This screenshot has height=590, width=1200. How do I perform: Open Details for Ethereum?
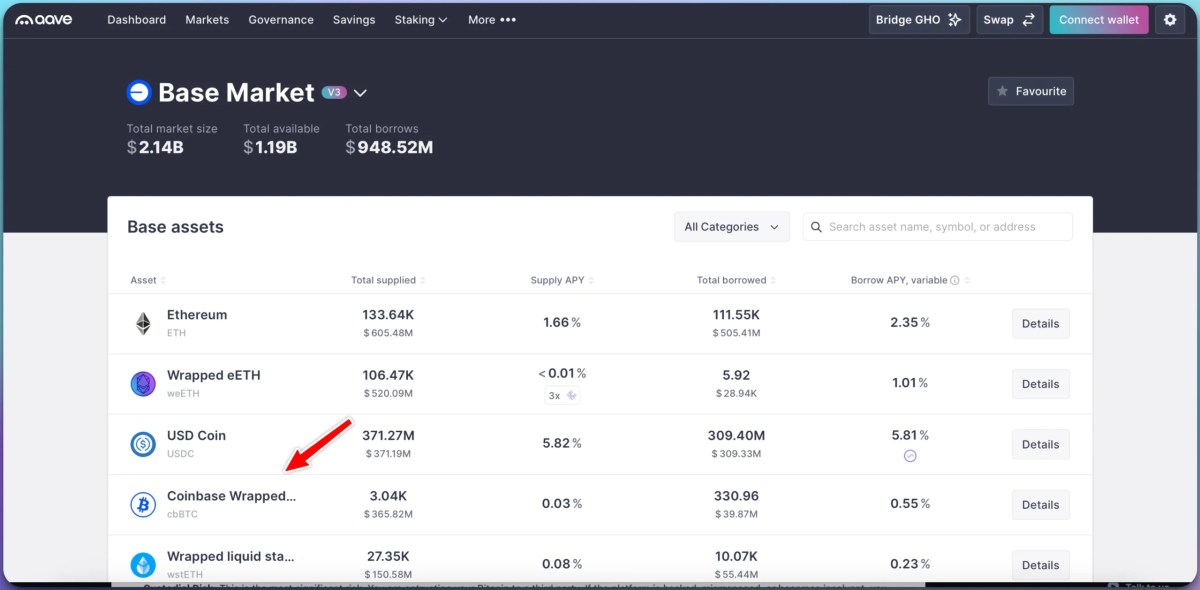1040,323
